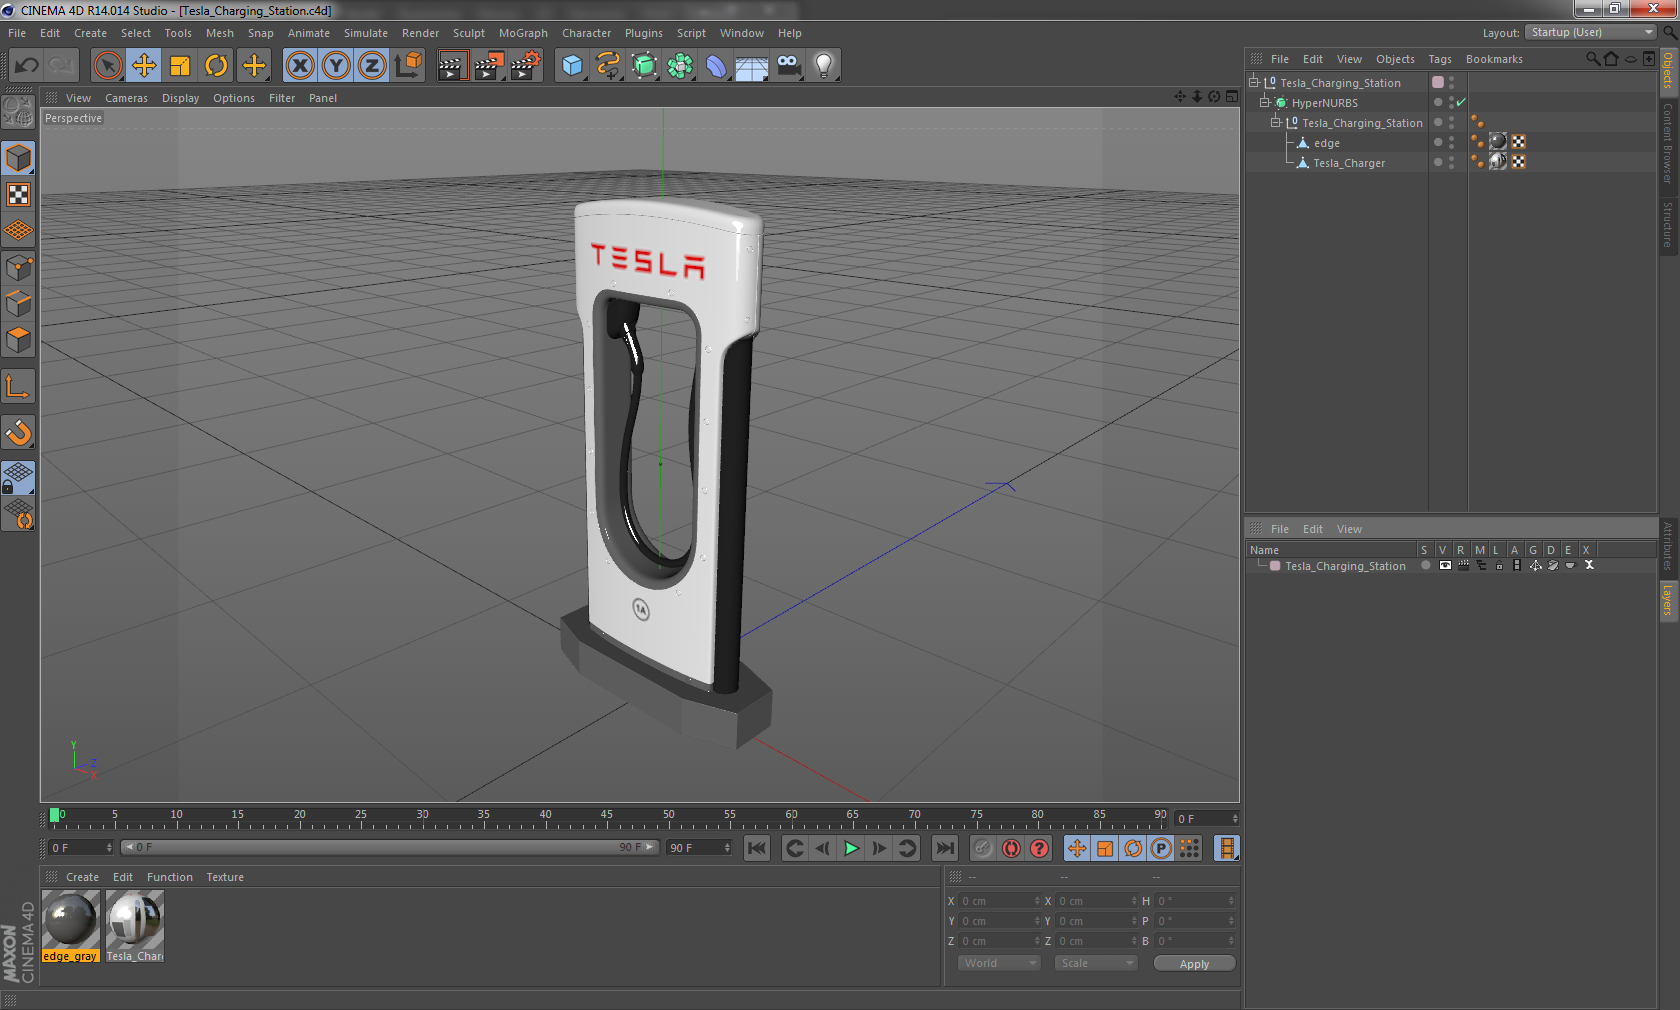Toggle X axis lock

point(299,66)
